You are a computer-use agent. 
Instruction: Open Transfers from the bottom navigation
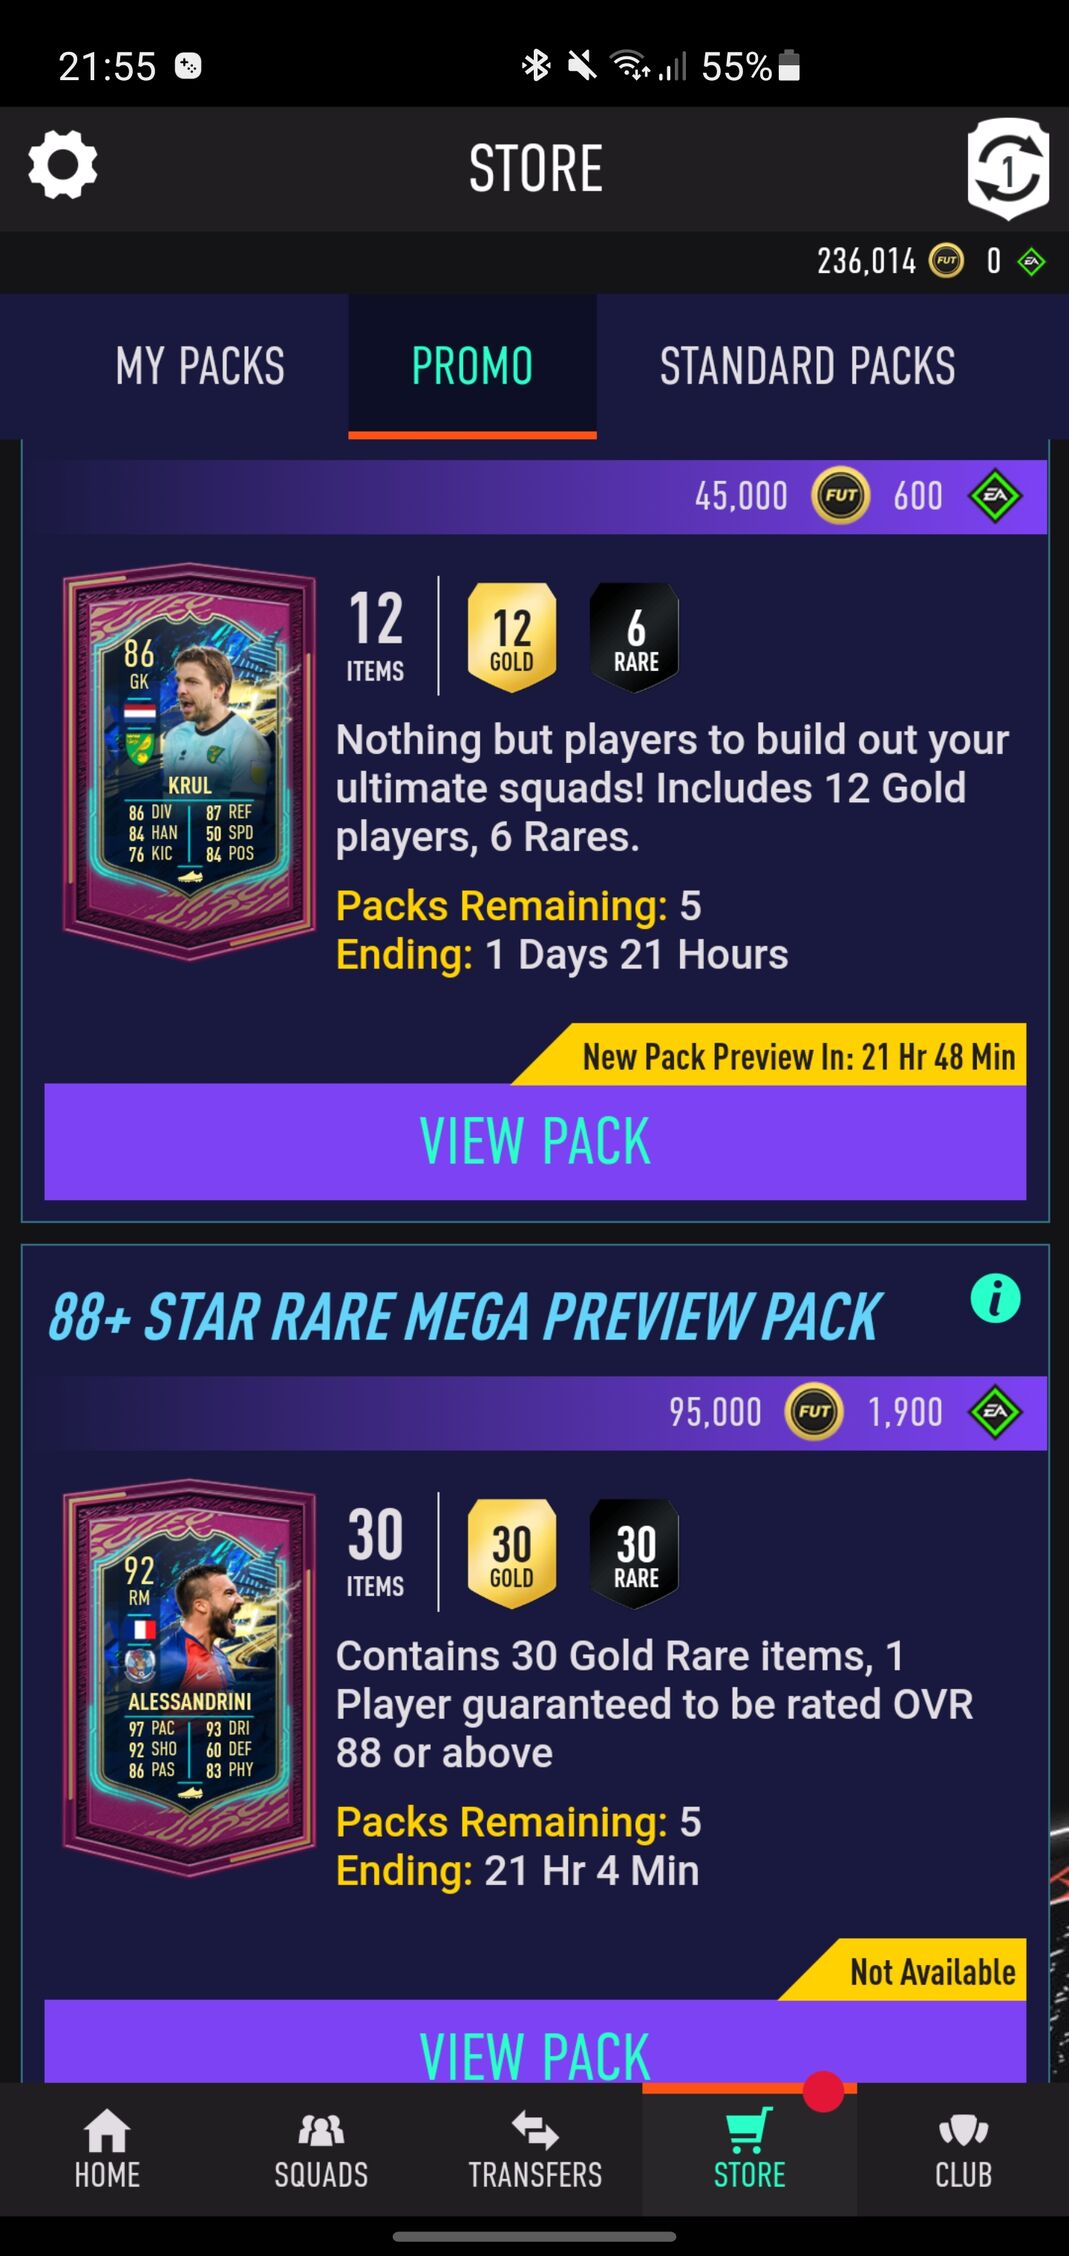pyautogui.click(x=535, y=2149)
